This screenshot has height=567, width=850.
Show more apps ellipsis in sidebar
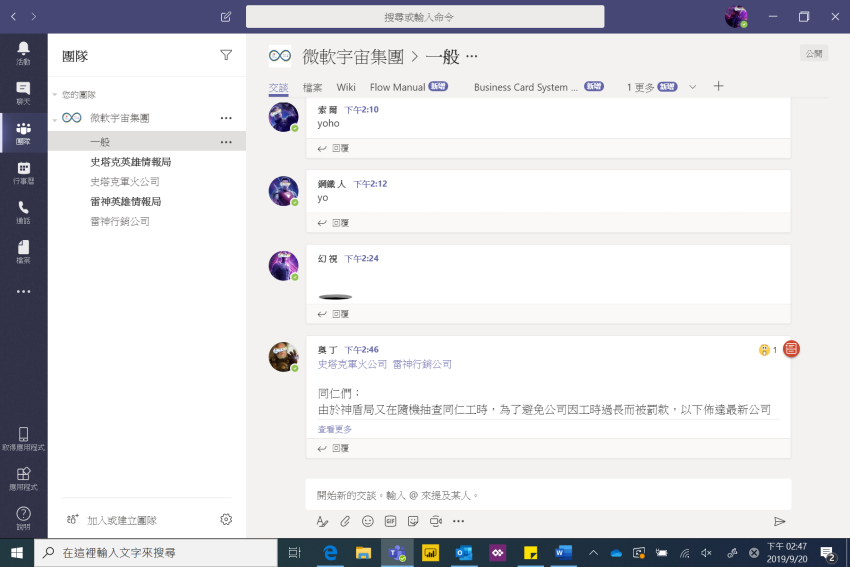(x=23, y=292)
